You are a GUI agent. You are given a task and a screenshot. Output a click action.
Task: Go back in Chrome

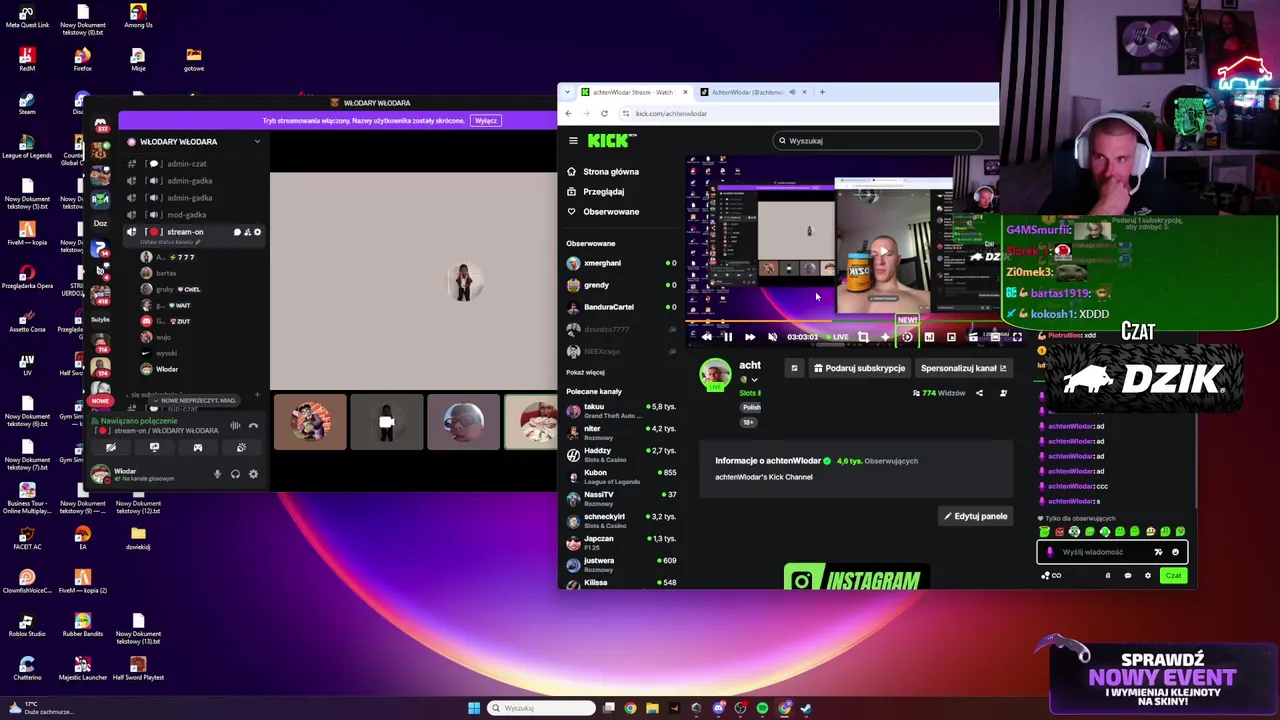568,114
